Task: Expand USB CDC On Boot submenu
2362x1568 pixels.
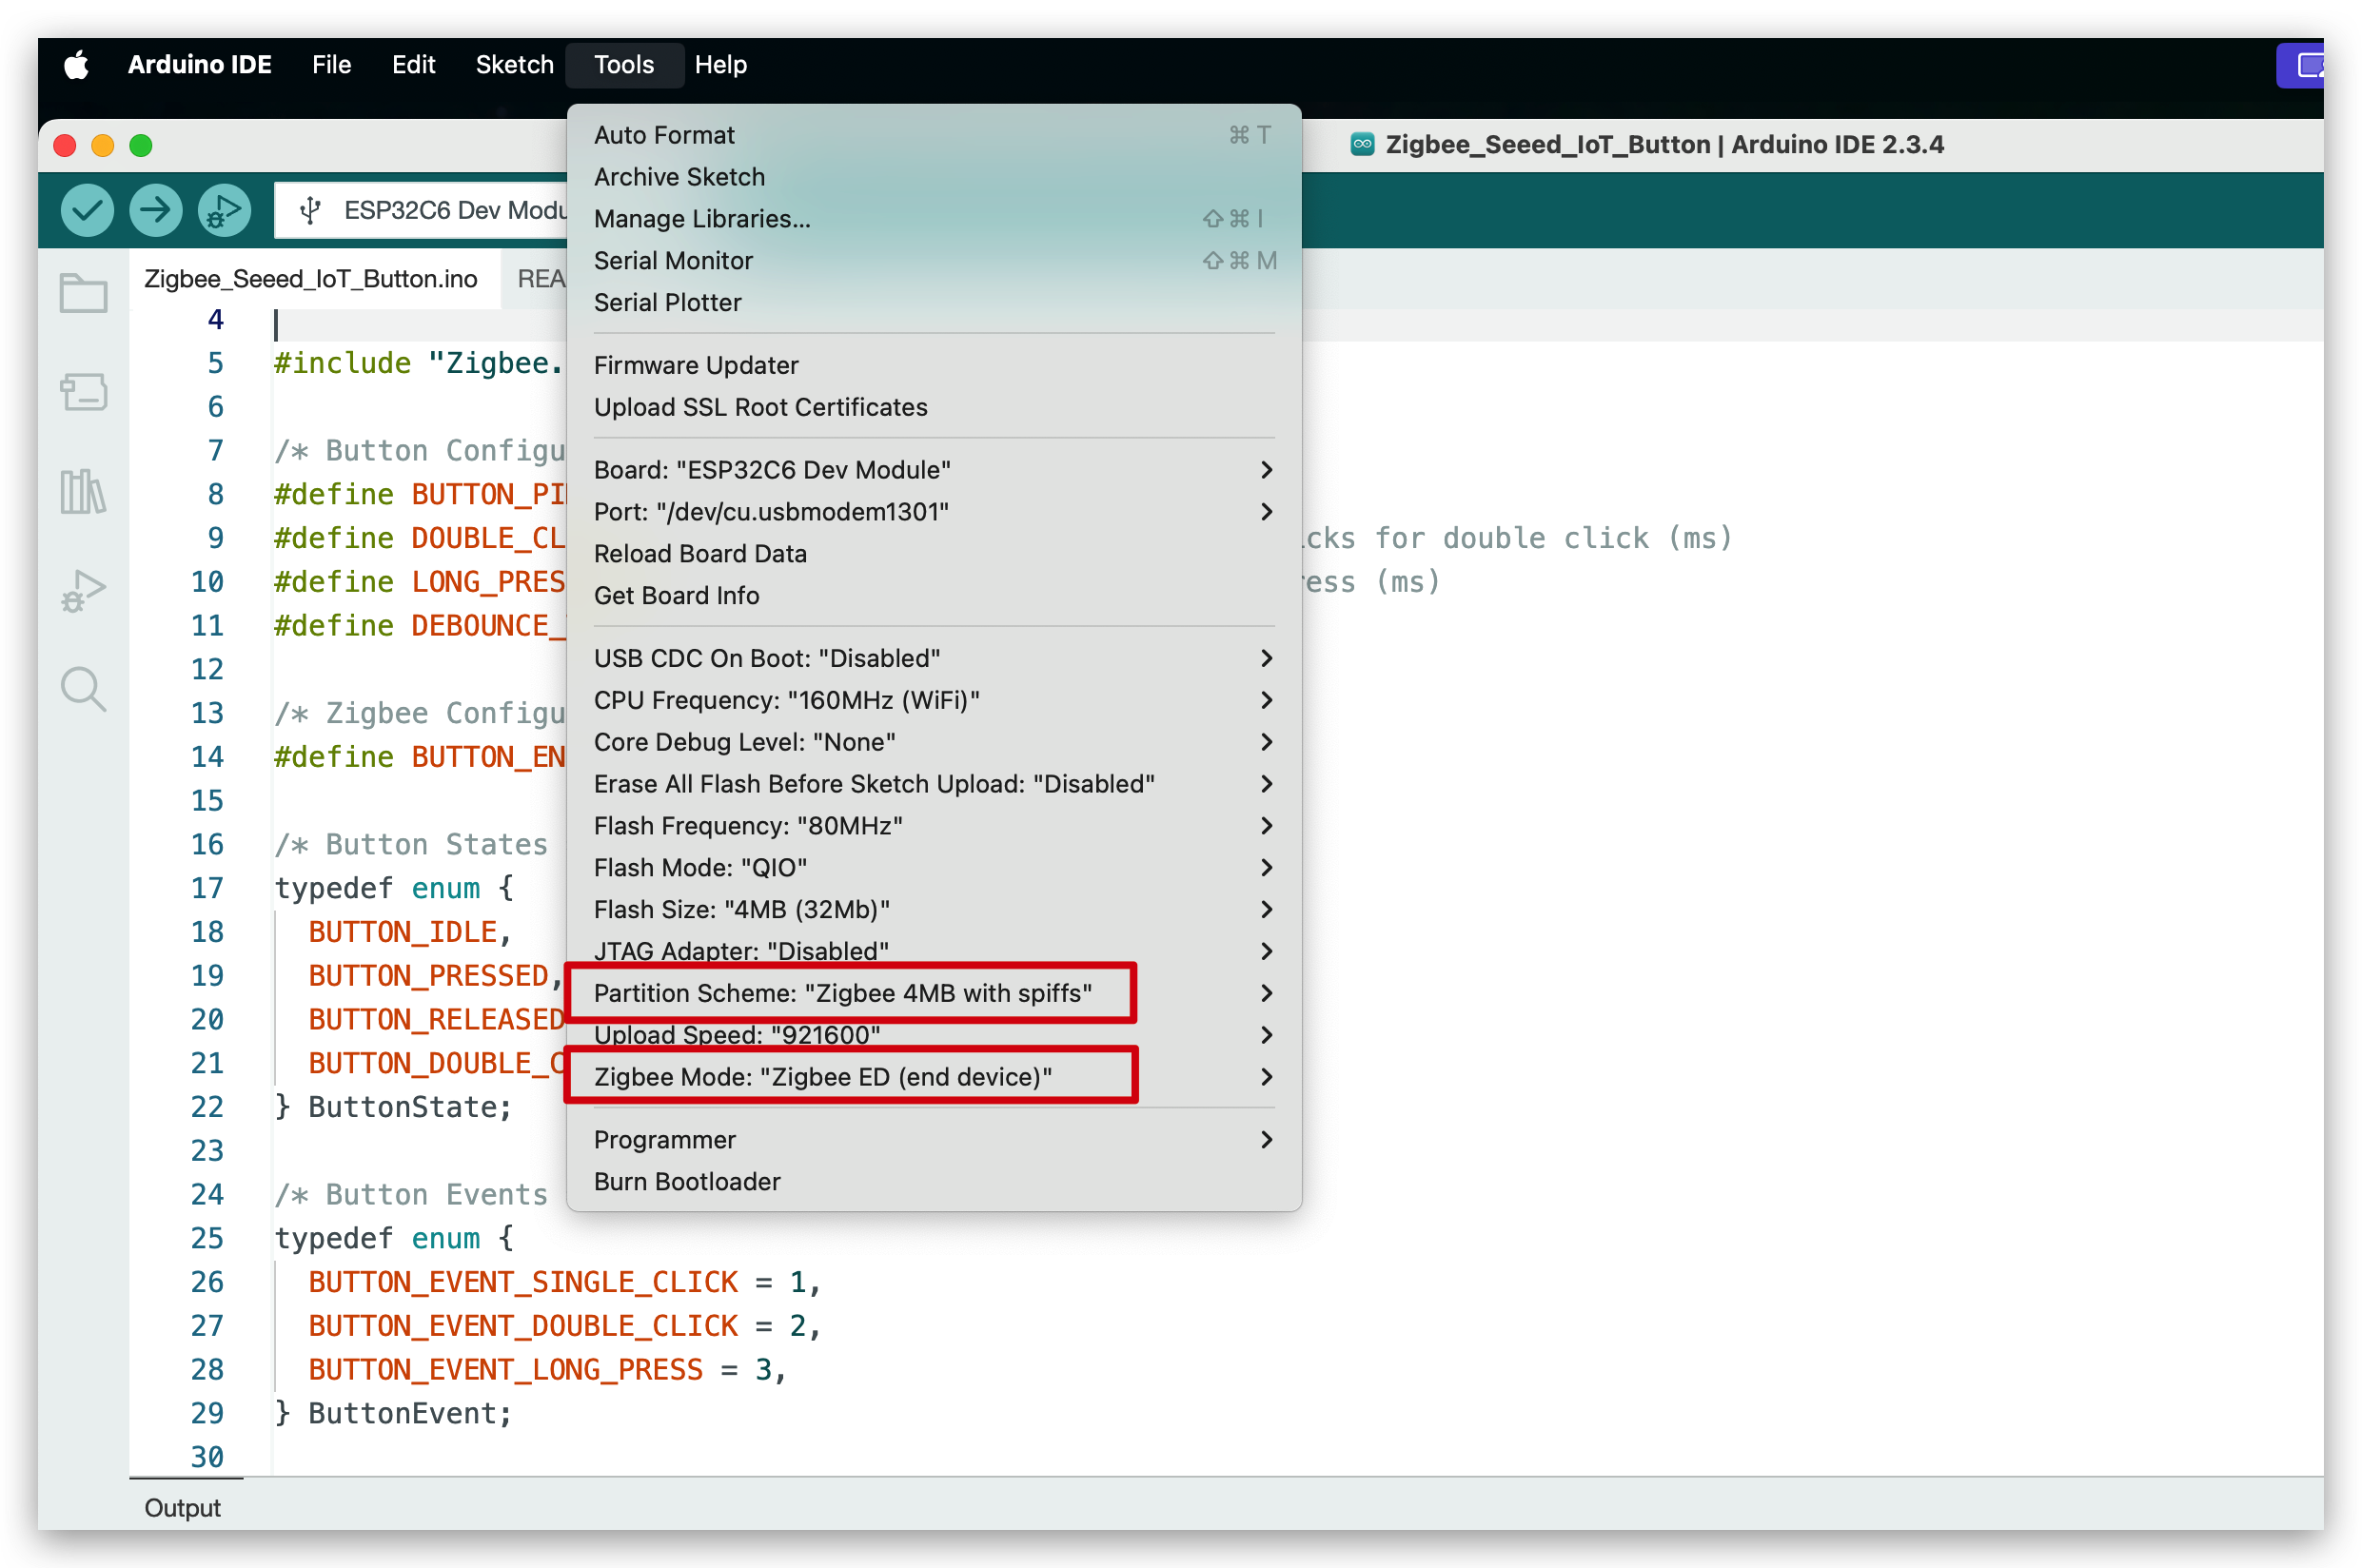Action: (x=933, y=658)
